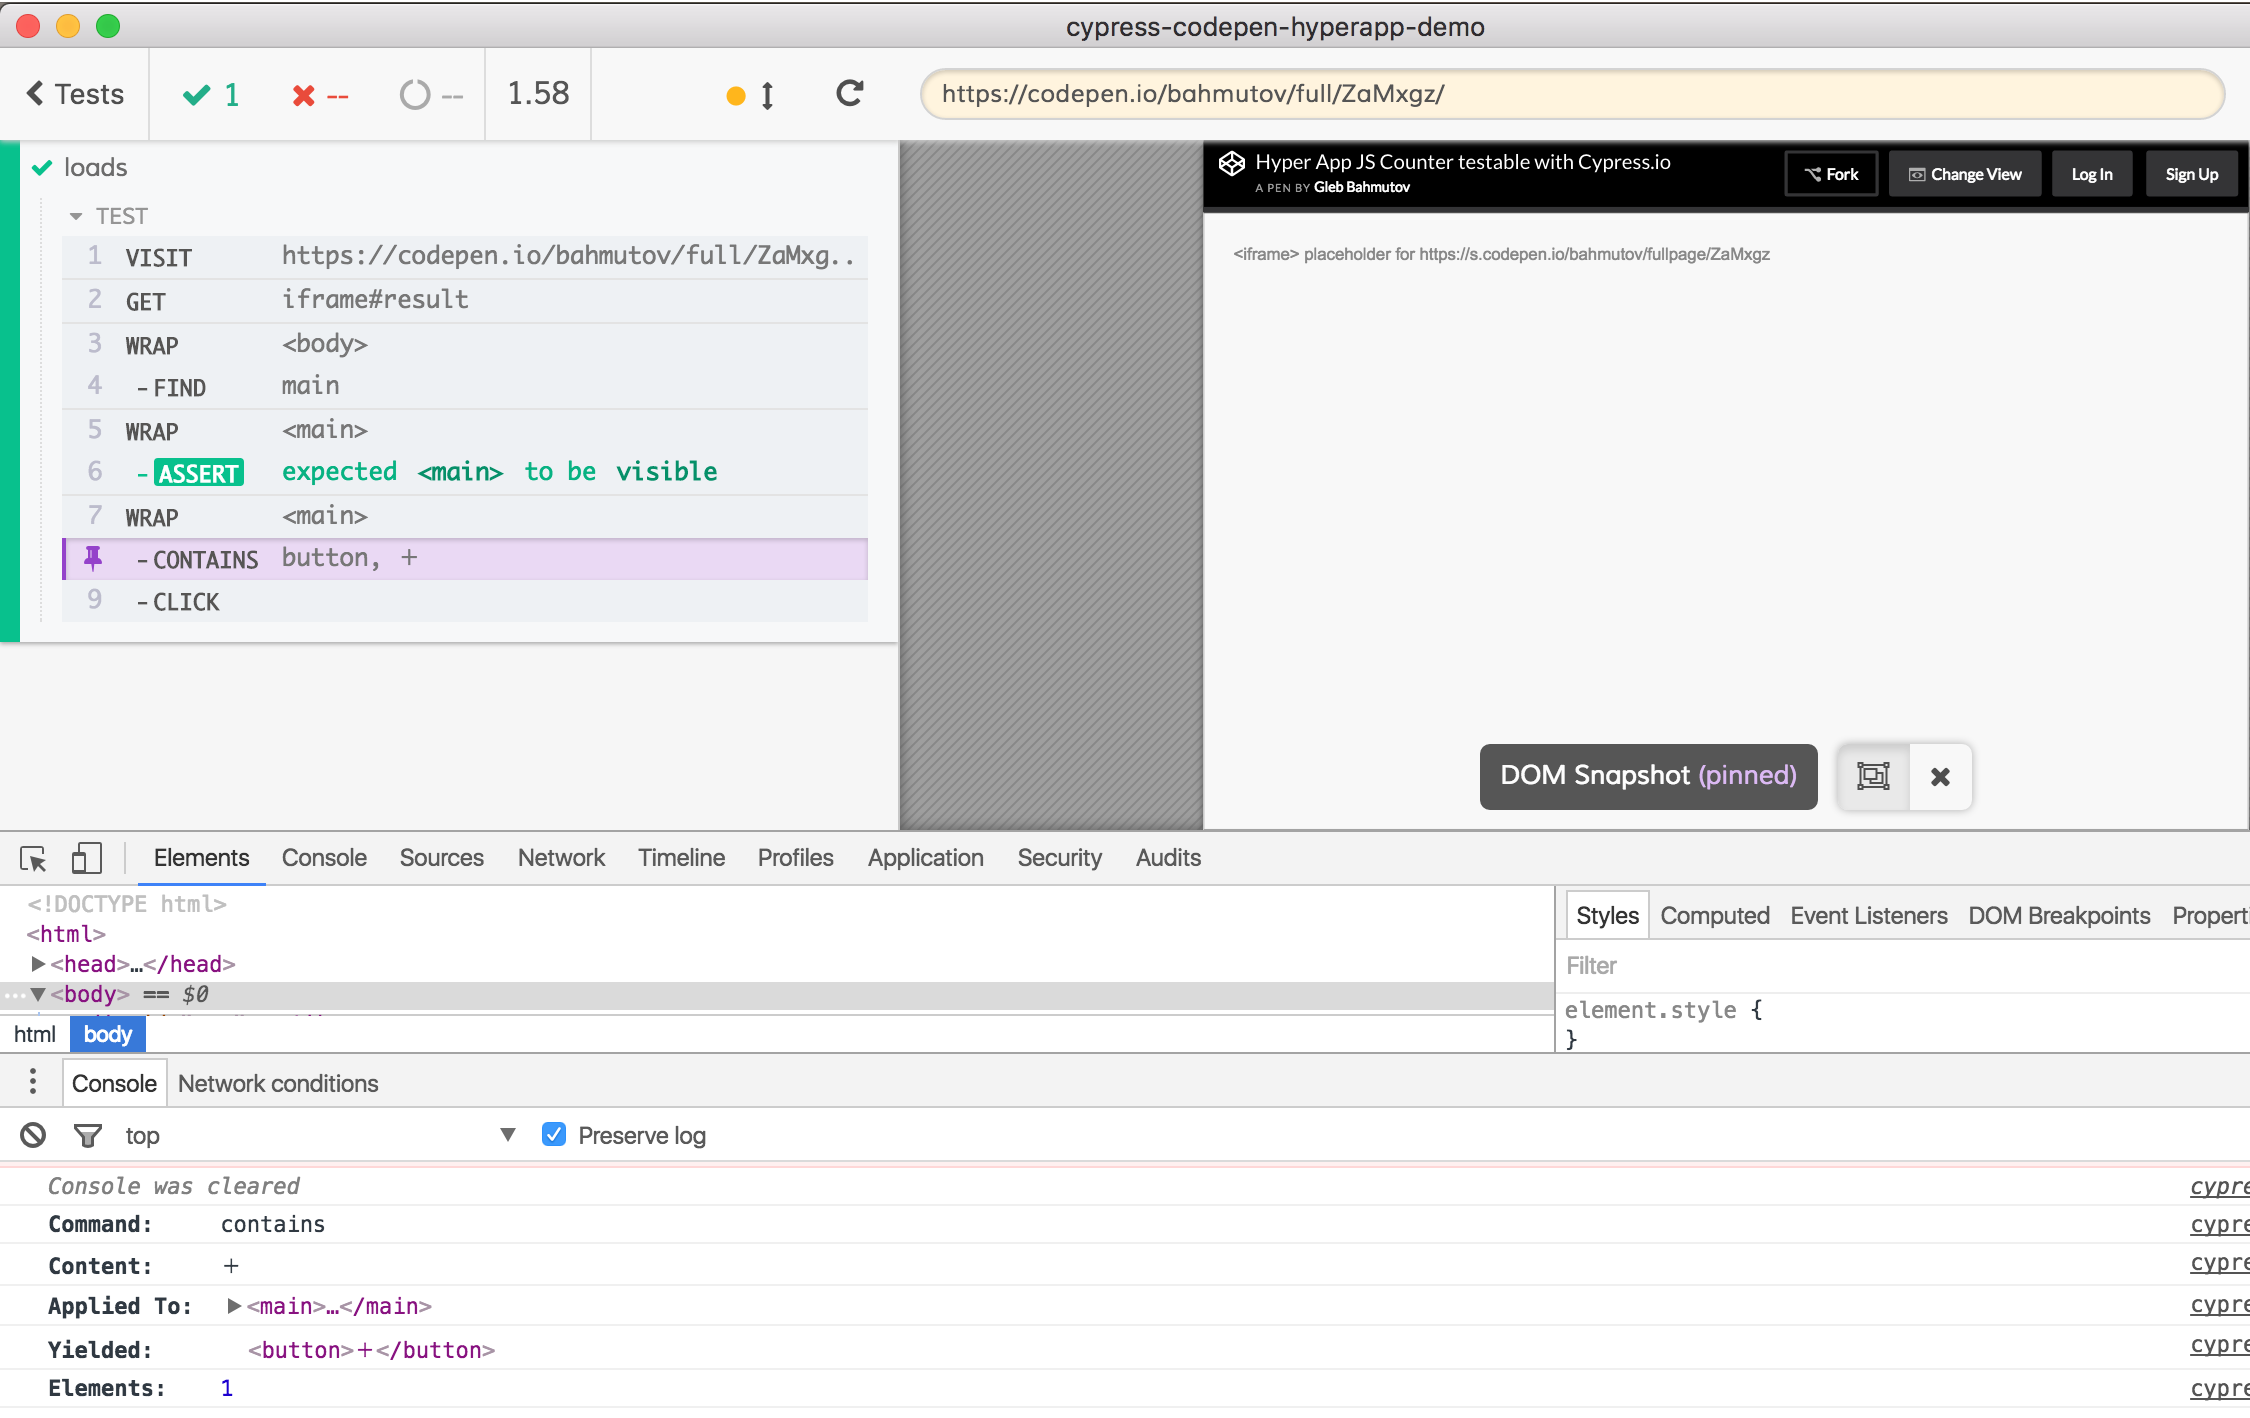Click the clear console icon
Screen dimensions: 2250x1418
33,1135
